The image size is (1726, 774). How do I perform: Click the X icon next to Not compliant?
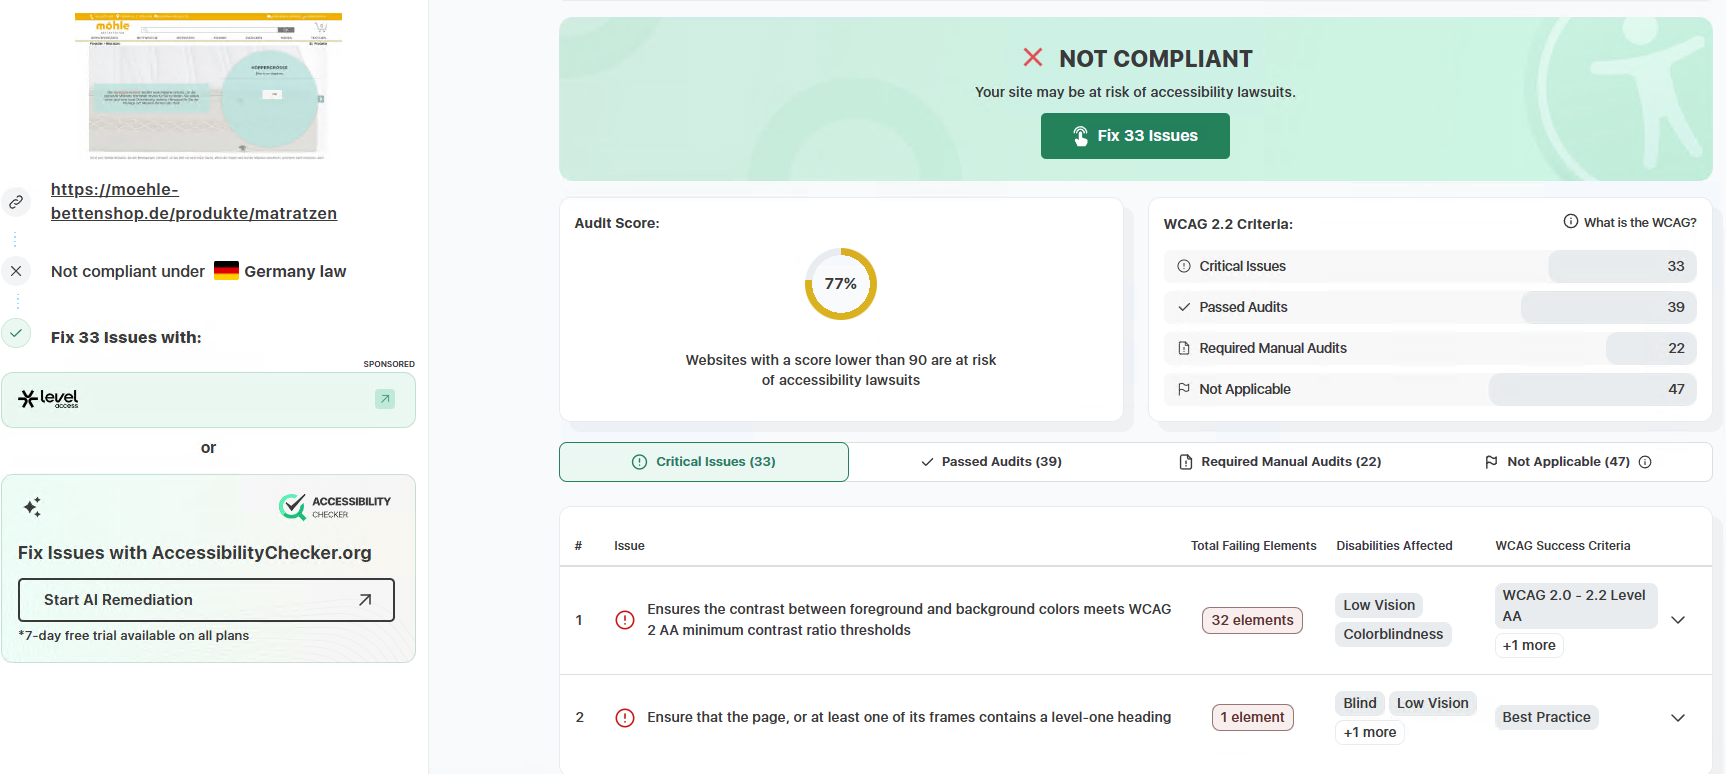click(16, 271)
